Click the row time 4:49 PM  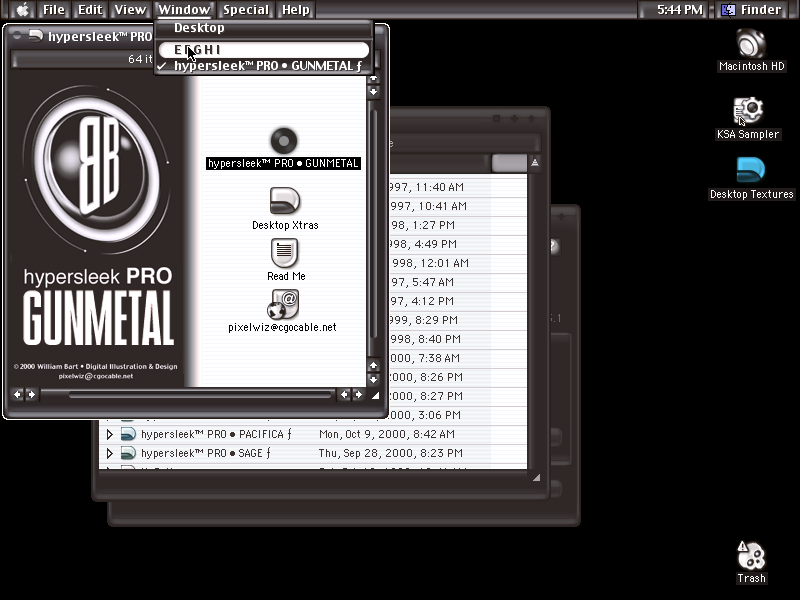[436, 244]
